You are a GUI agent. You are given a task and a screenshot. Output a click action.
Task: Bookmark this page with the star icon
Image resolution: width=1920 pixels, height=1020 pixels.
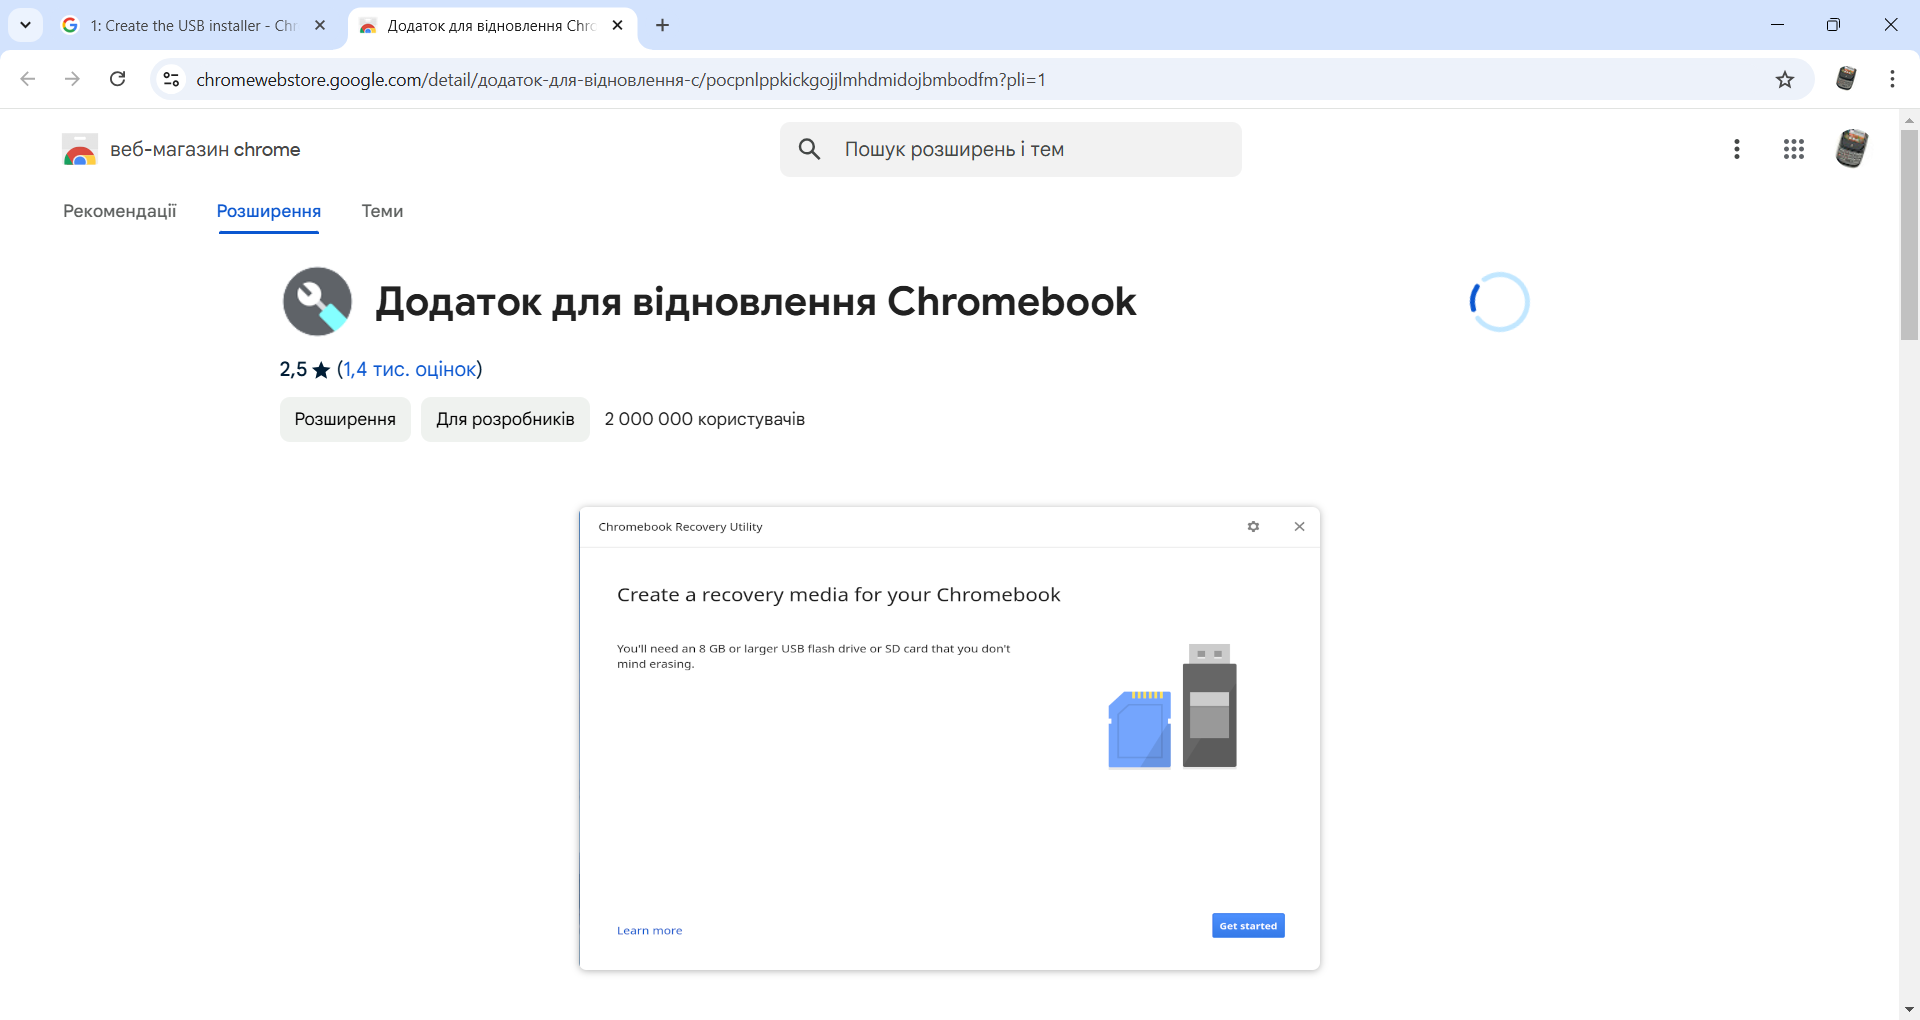(x=1785, y=80)
